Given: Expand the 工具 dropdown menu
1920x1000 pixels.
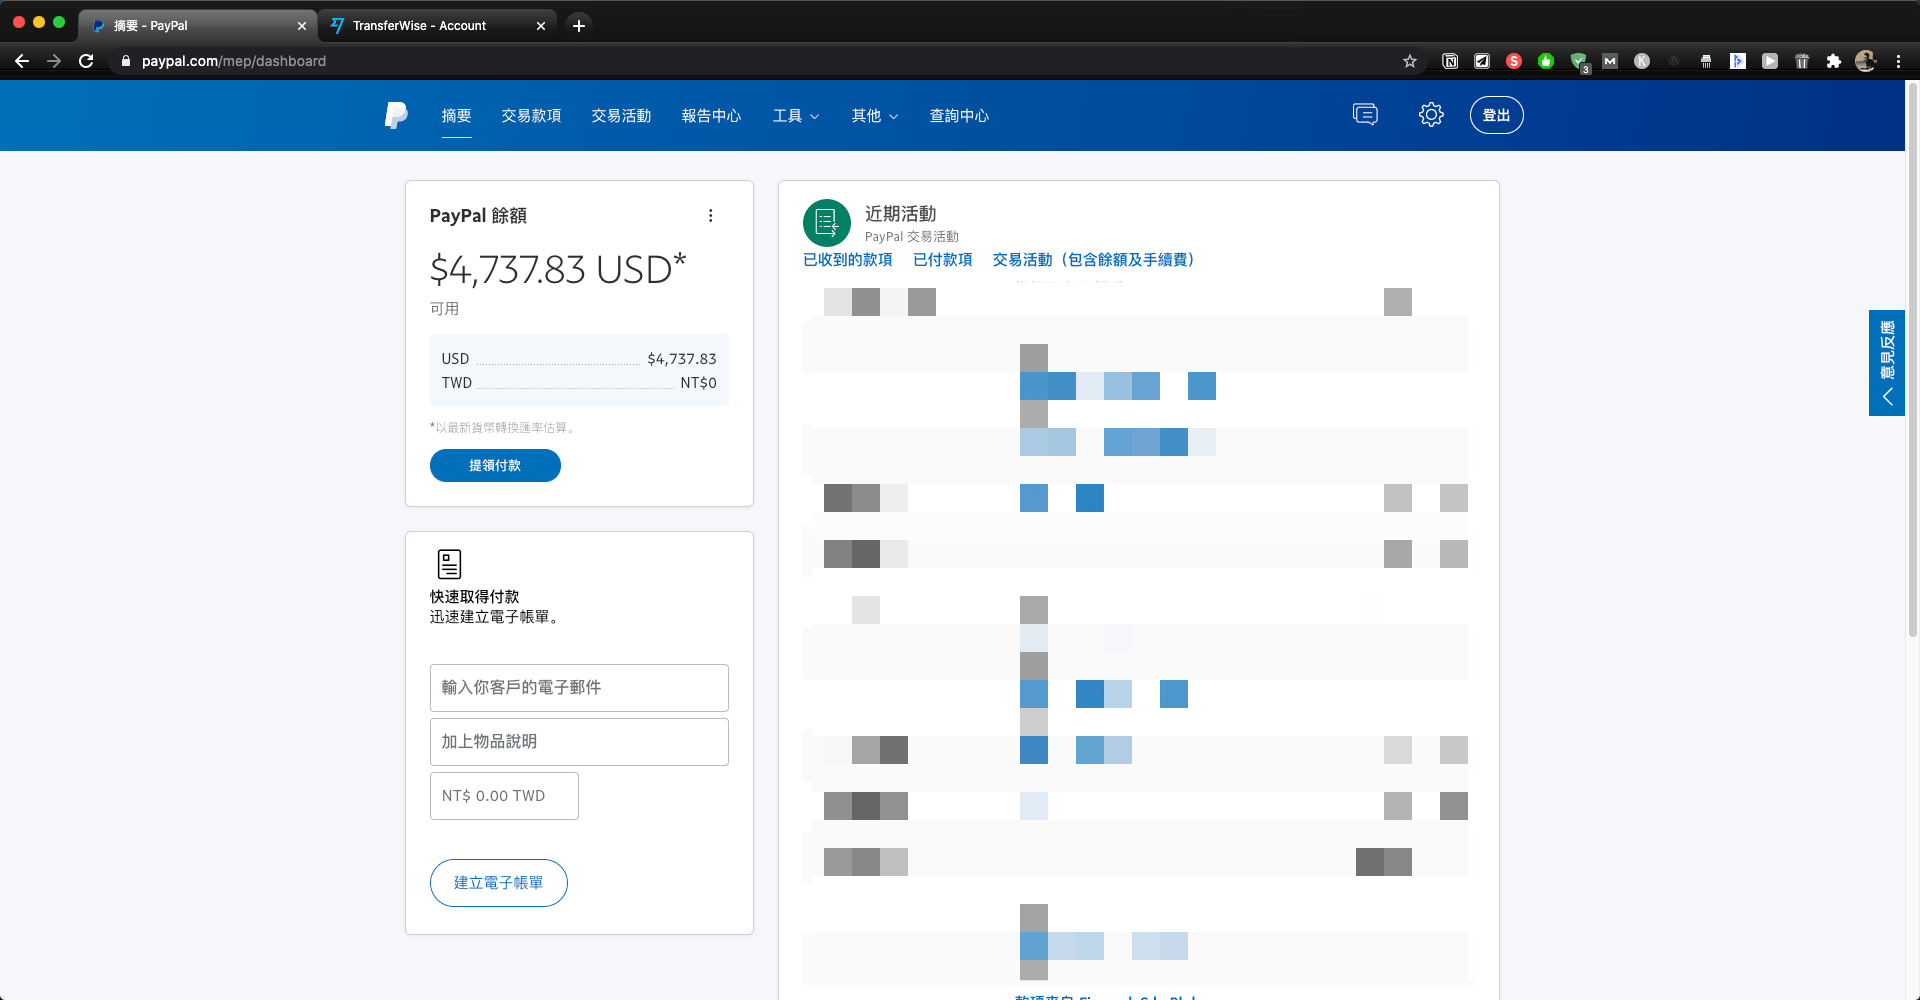Looking at the screenshot, I should (x=796, y=116).
